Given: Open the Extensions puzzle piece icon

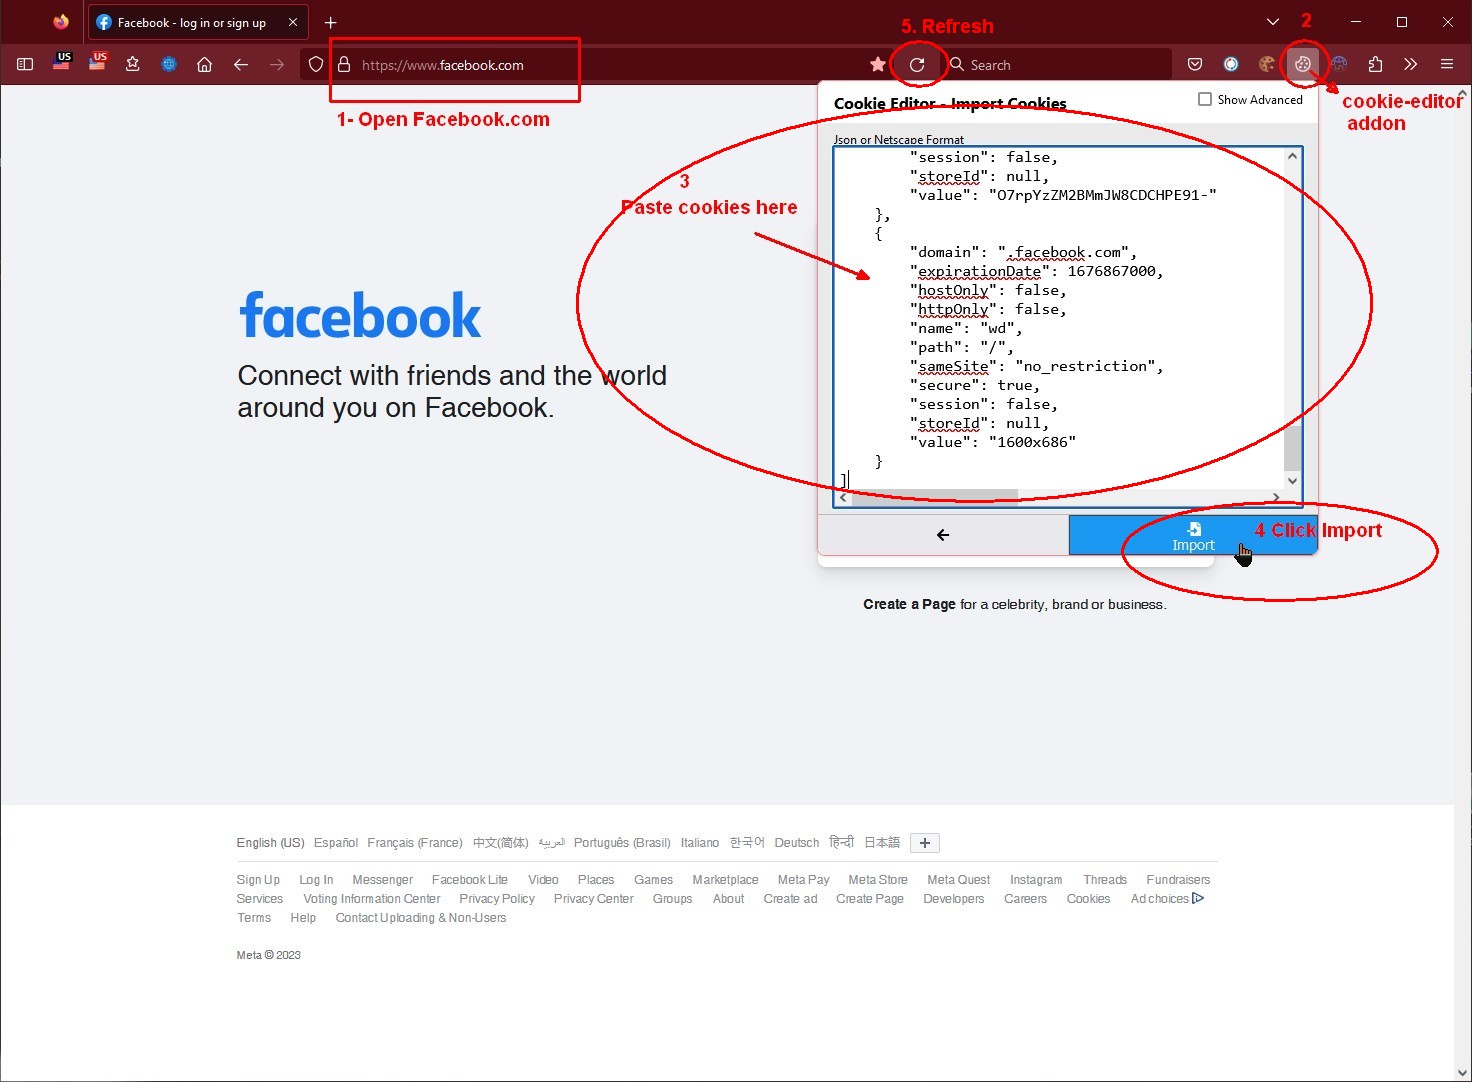Looking at the screenshot, I should pos(1375,65).
